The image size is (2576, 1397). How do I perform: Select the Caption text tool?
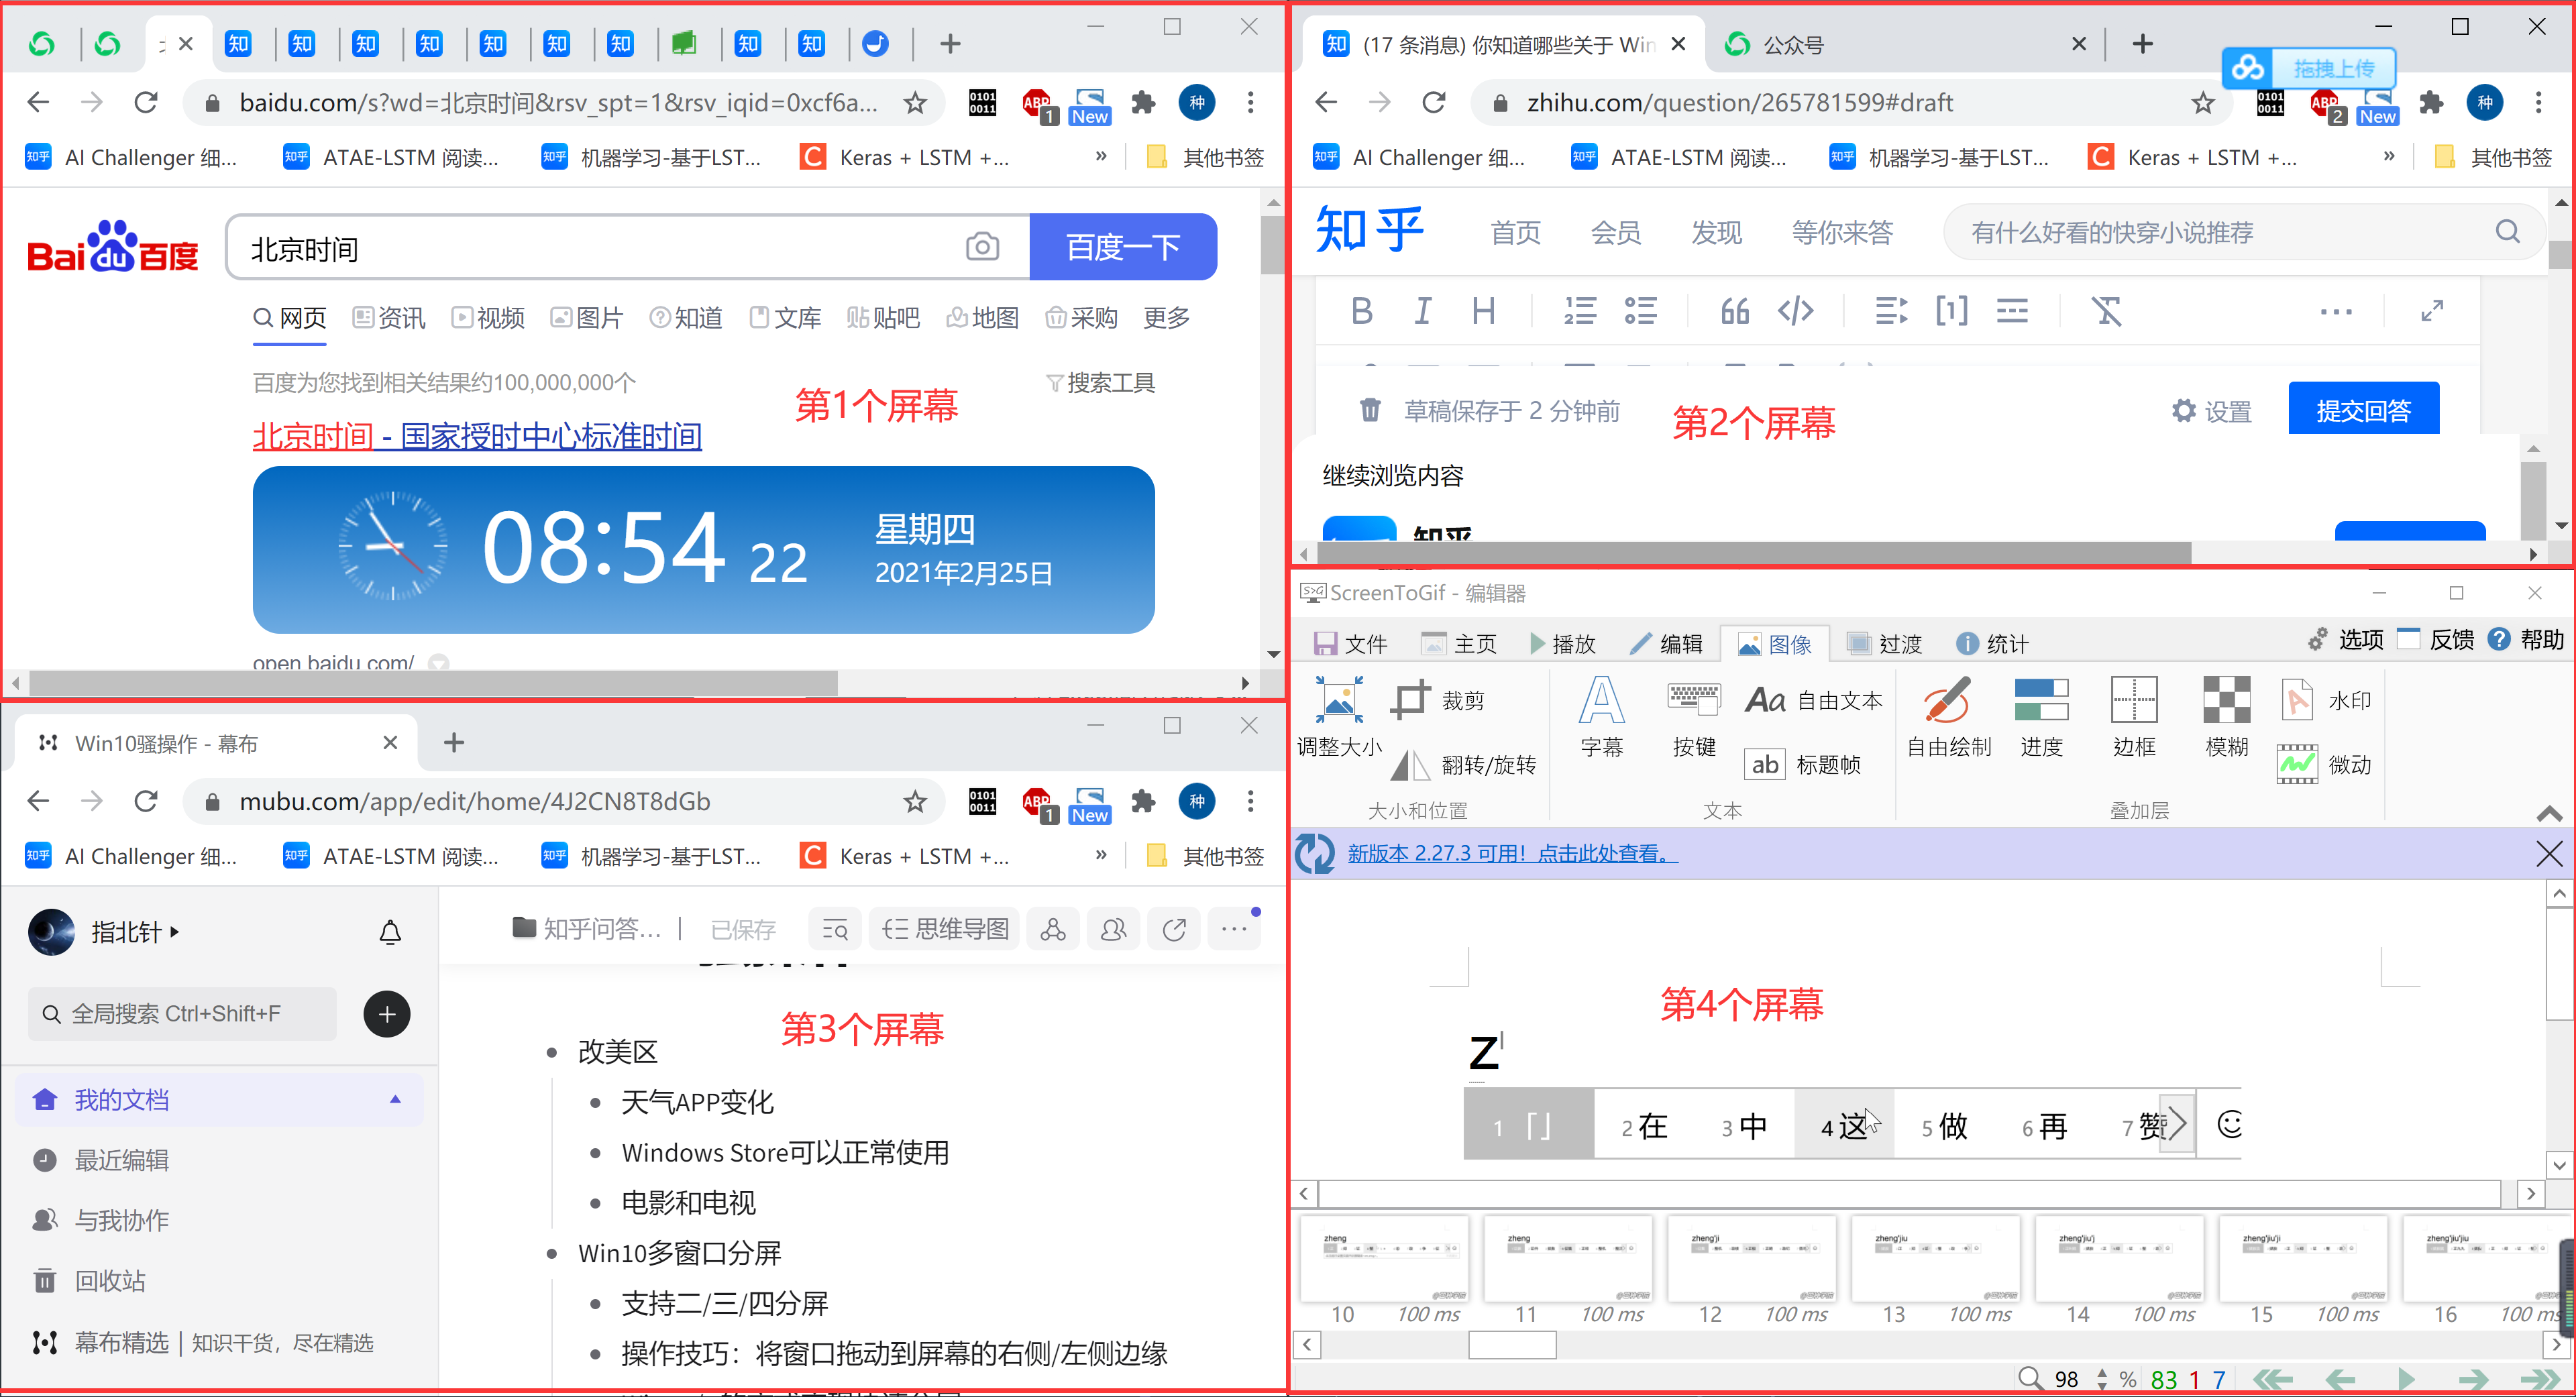tap(1601, 716)
